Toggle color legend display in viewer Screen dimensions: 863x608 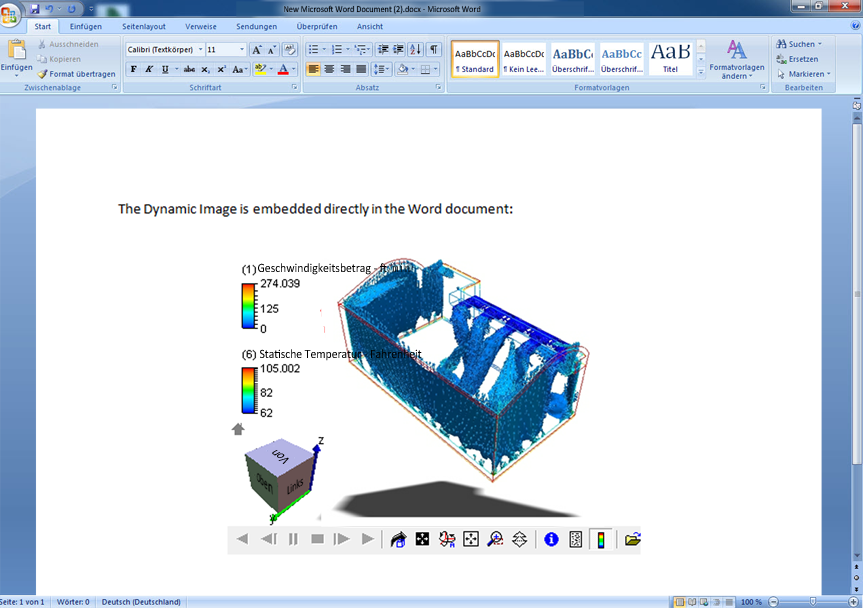[x=600, y=539]
